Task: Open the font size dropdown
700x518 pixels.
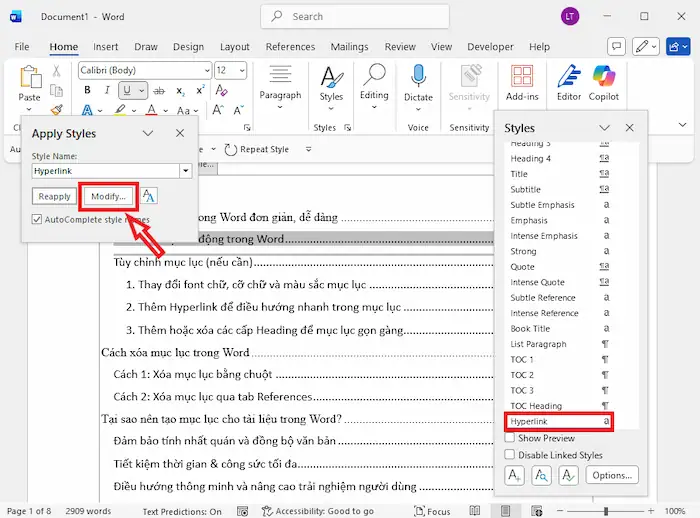Action: click(242, 70)
